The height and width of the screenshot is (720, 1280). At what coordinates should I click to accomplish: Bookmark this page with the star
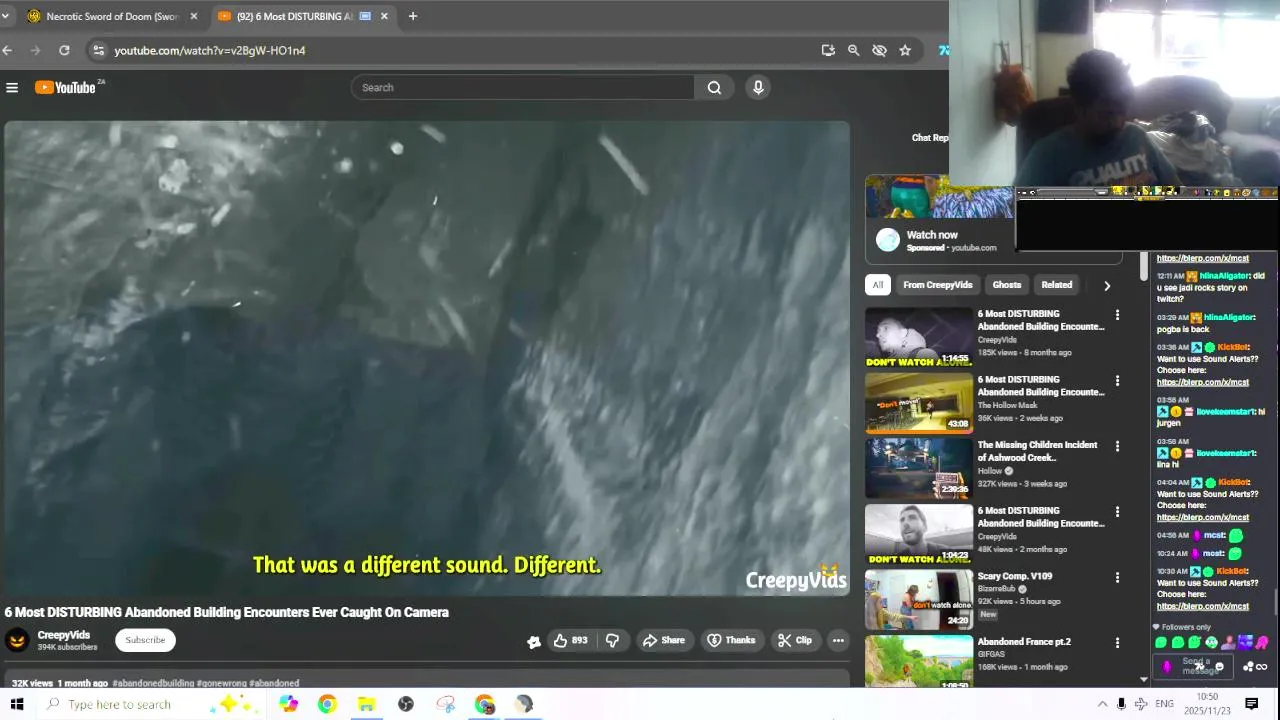coord(905,50)
